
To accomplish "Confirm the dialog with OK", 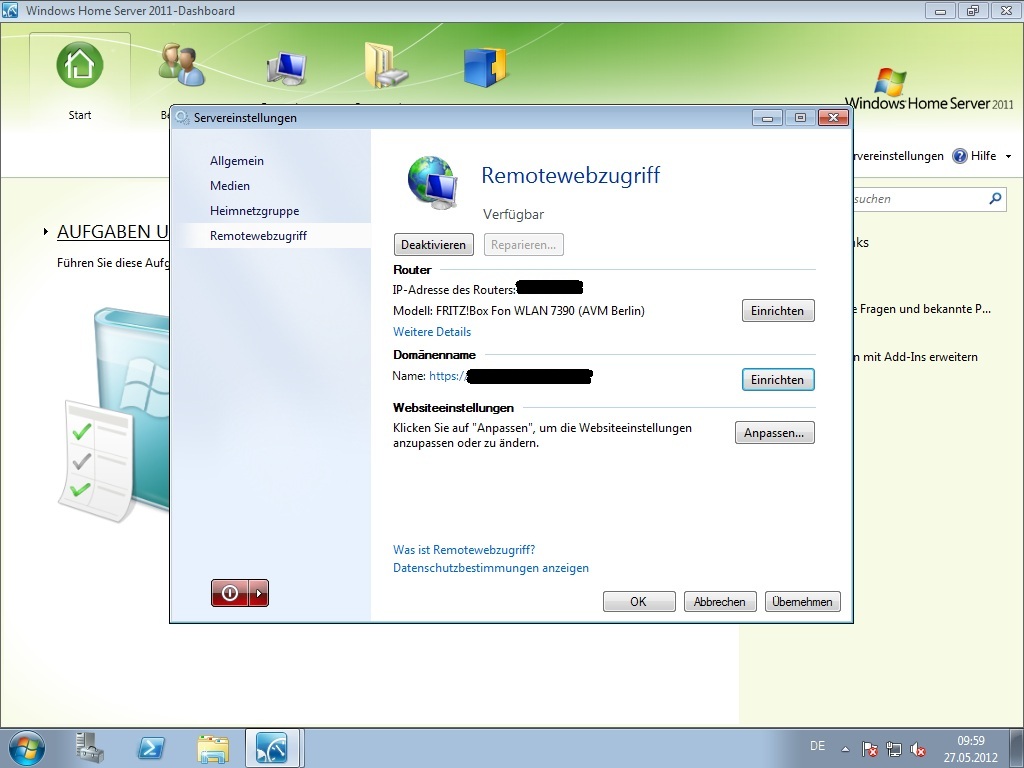I will 639,601.
